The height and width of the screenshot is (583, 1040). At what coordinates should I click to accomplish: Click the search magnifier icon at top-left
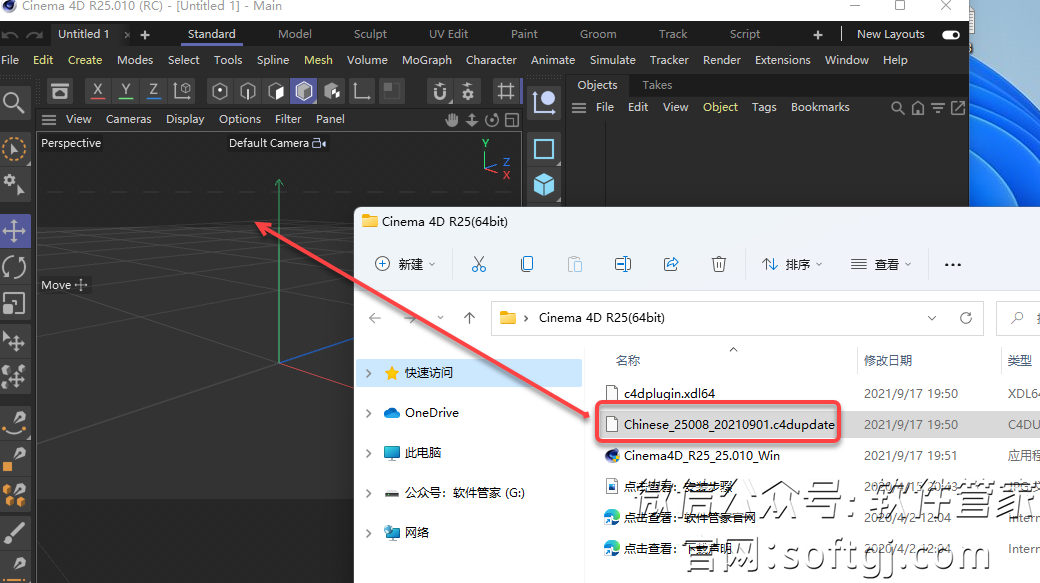coord(14,102)
